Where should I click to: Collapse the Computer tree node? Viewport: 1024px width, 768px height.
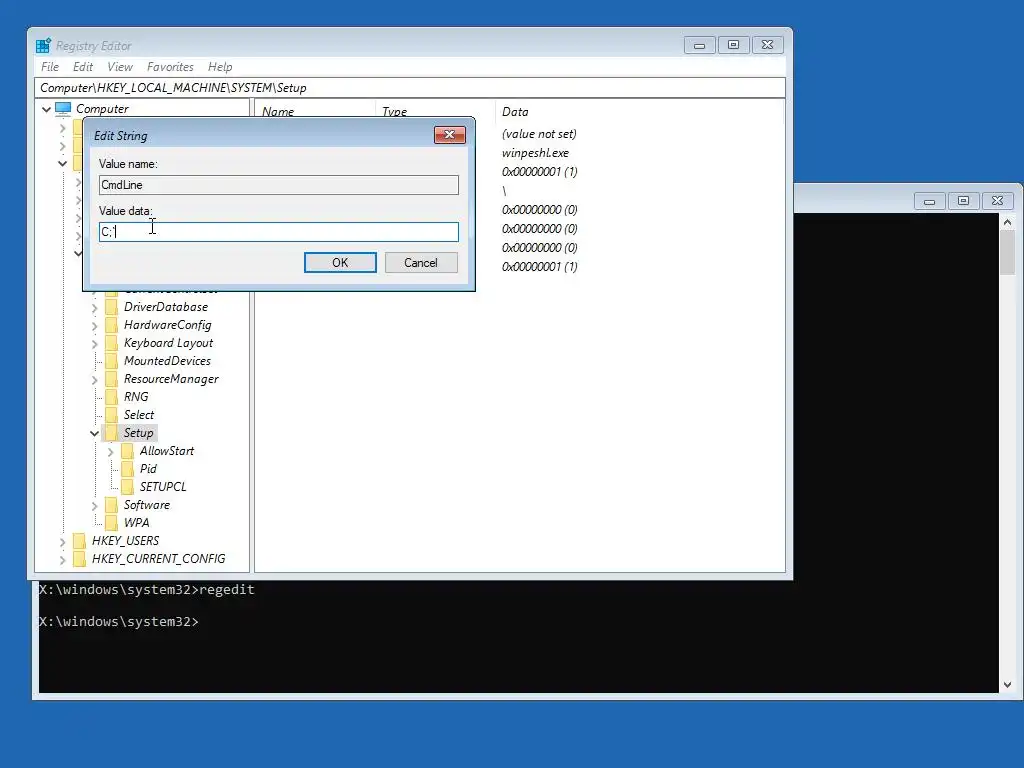46,109
